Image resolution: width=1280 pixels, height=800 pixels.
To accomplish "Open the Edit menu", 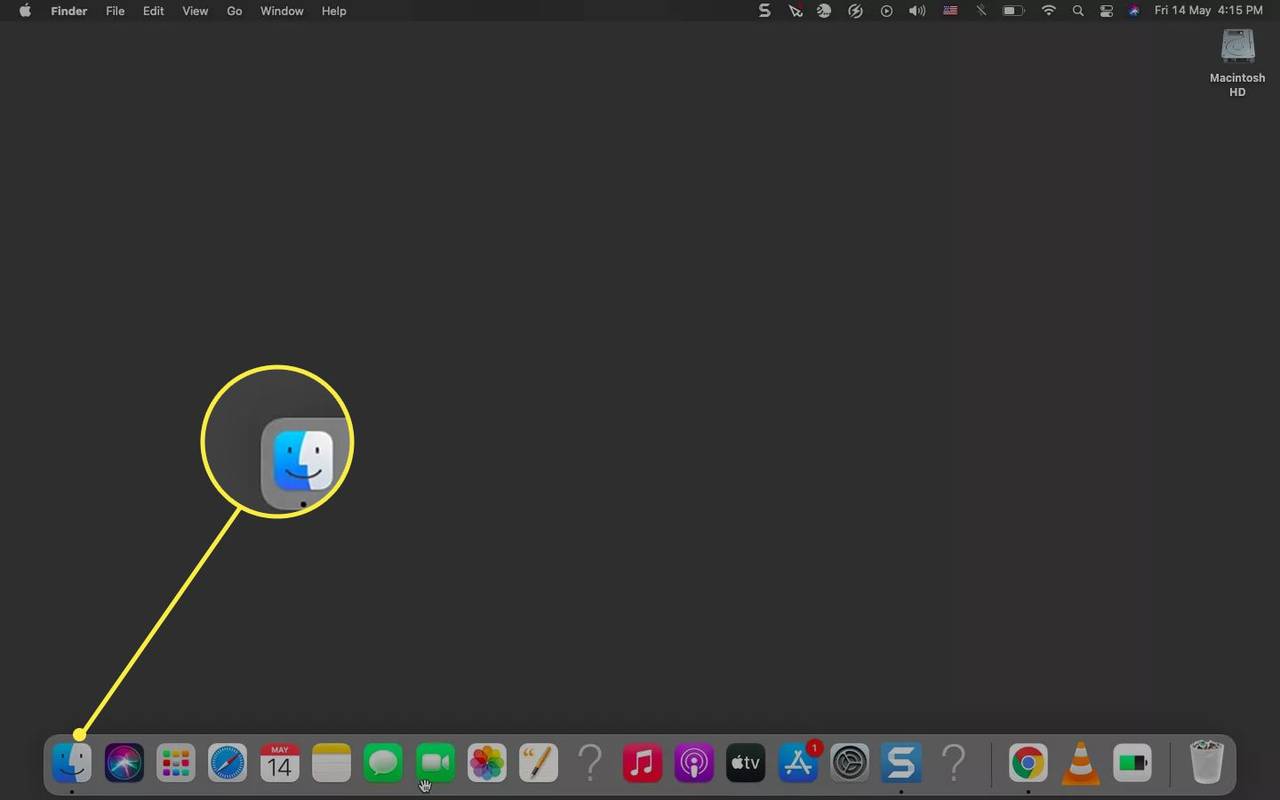I will tap(153, 11).
